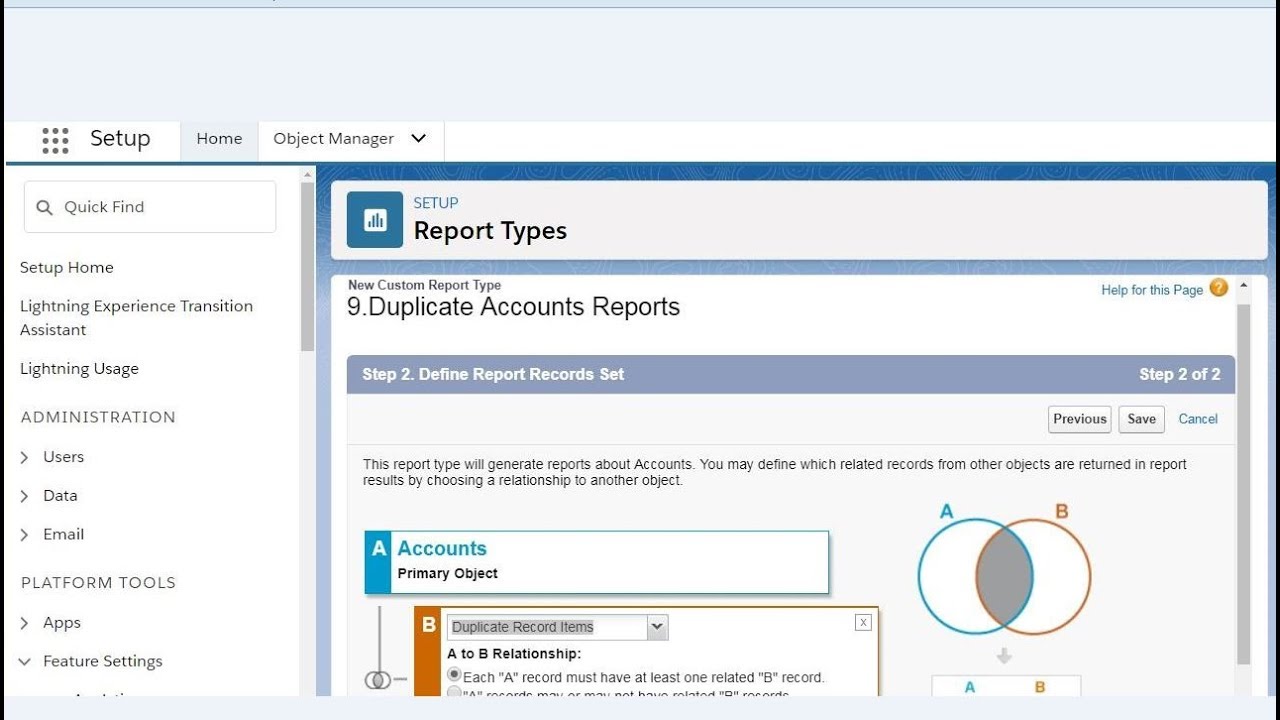Click the 'ADMINISTRATION' section label
The width and height of the screenshot is (1280, 720).
coord(98,418)
